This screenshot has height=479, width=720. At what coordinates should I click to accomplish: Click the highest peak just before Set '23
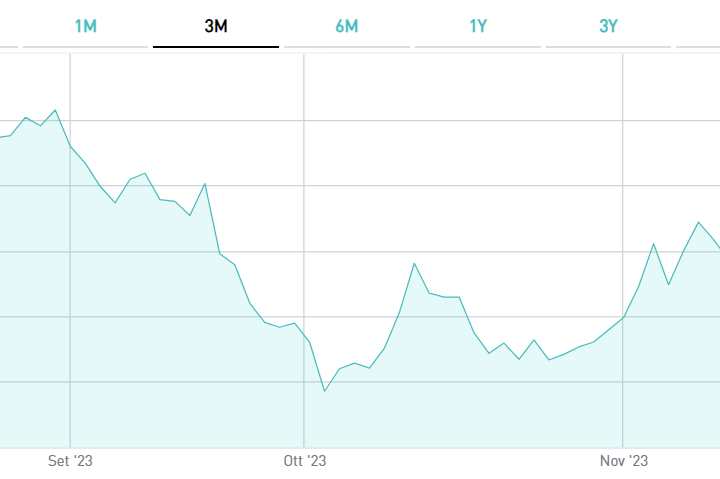click(x=55, y=110)
